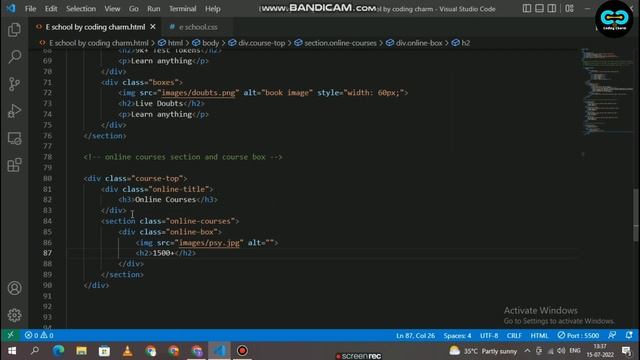Viewport: 640px width, 360px height.
Task: Toggle secondary side bar layout icon
Action: click(551, 9)
